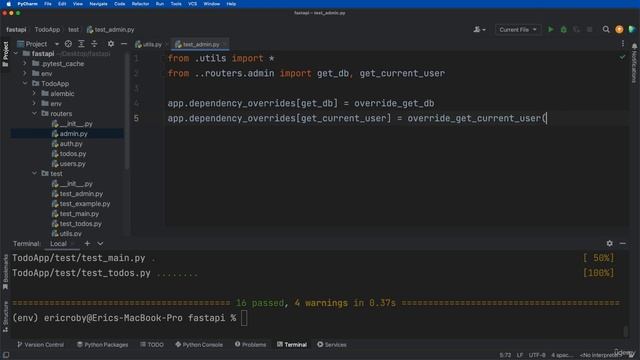Open the Apple menu
The image size is (640, 360).
click(x=9, y=4)
